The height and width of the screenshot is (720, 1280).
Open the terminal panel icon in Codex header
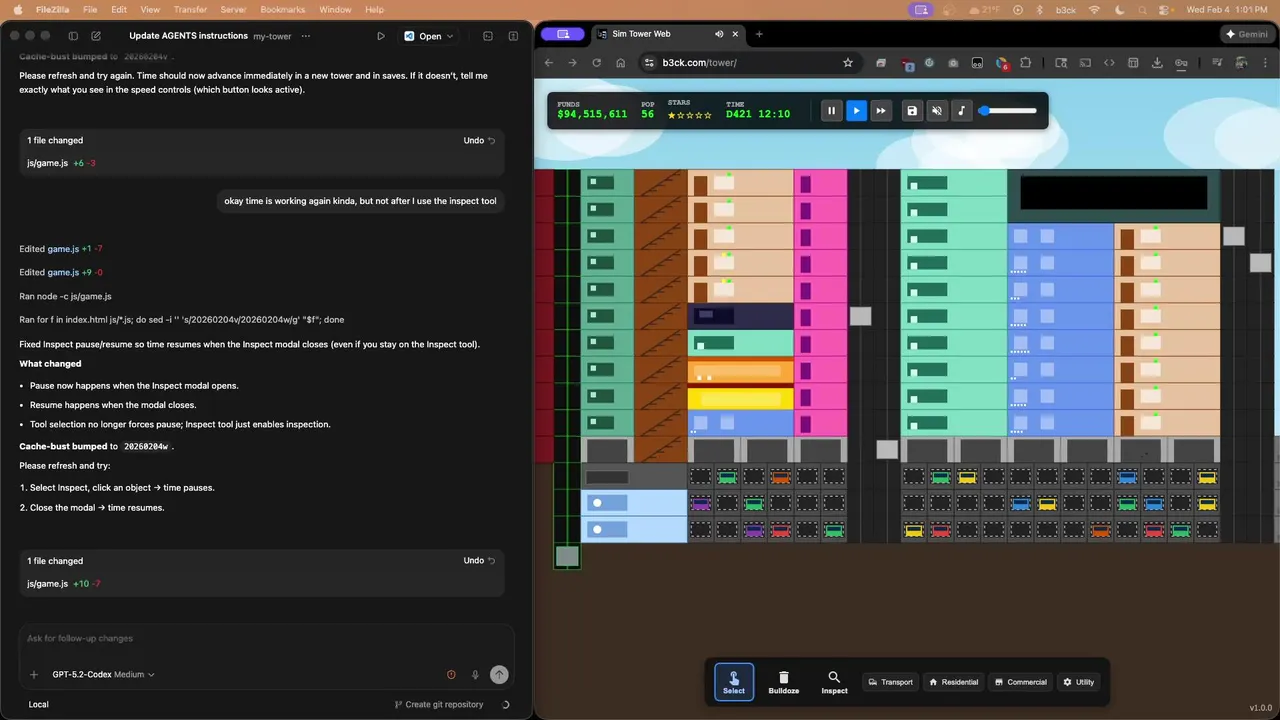coord(488,36)
